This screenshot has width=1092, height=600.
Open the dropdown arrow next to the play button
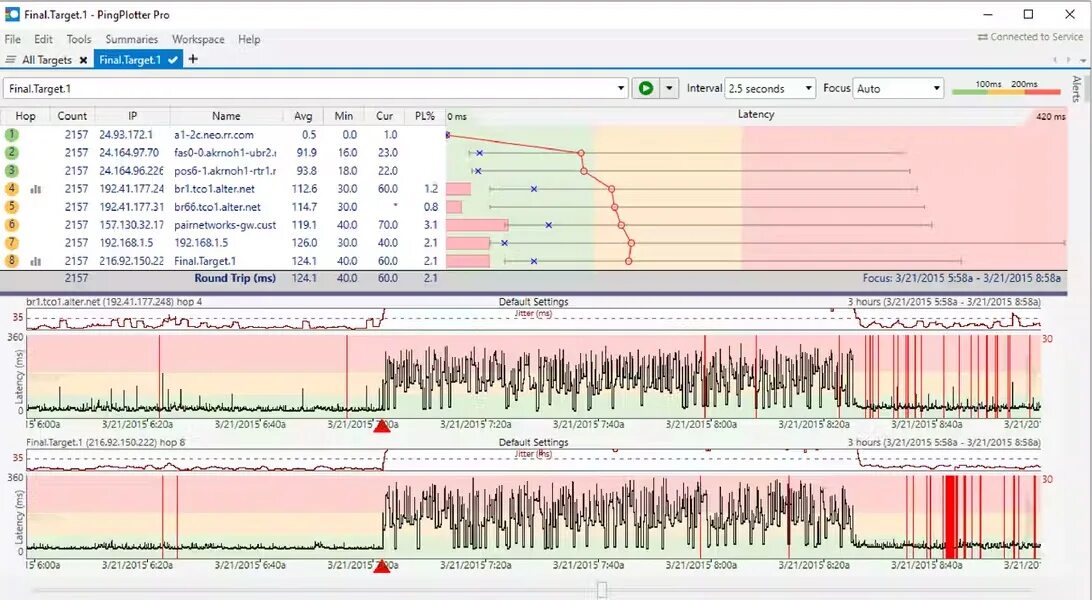[669, 88]
